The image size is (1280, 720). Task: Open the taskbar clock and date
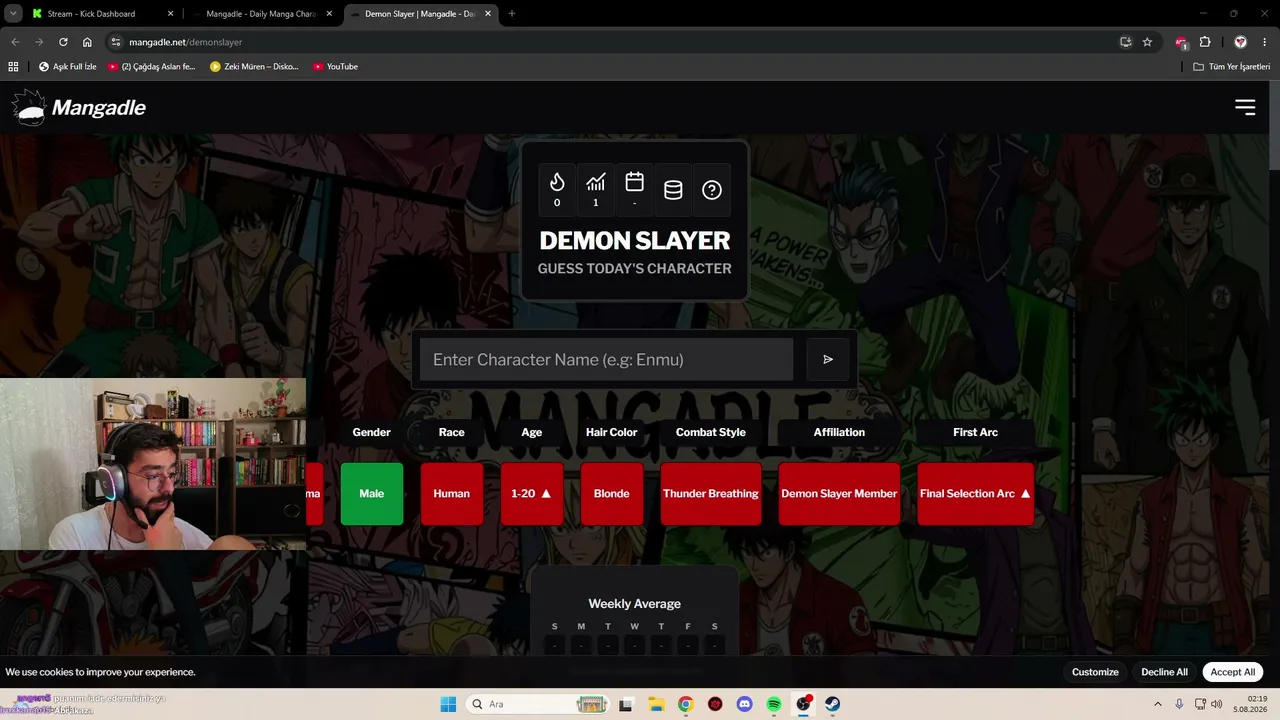1248,704
